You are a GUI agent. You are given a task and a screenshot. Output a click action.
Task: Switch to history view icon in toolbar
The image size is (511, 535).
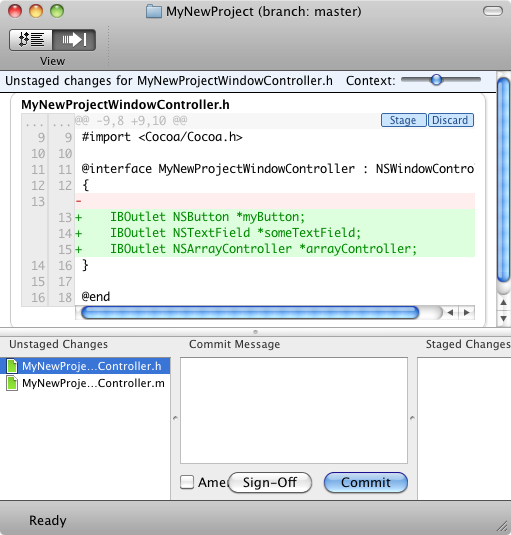(31, 40)
